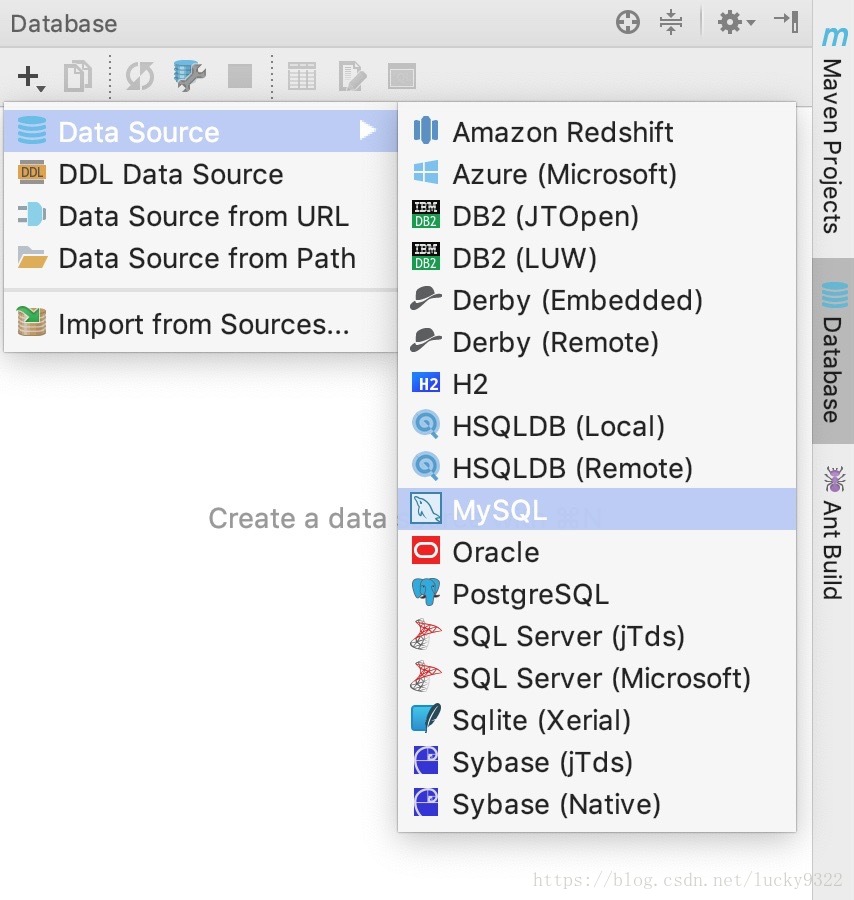854x900 pixels.
Task: Select H2 data source
Action: [597, 384]
